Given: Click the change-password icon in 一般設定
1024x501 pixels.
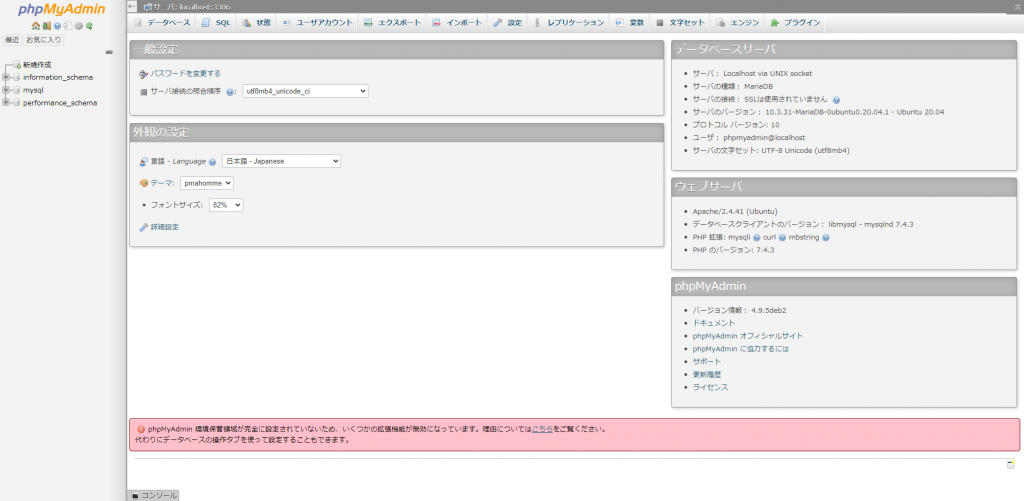Looking at the screenshot, I should point(144,74).
